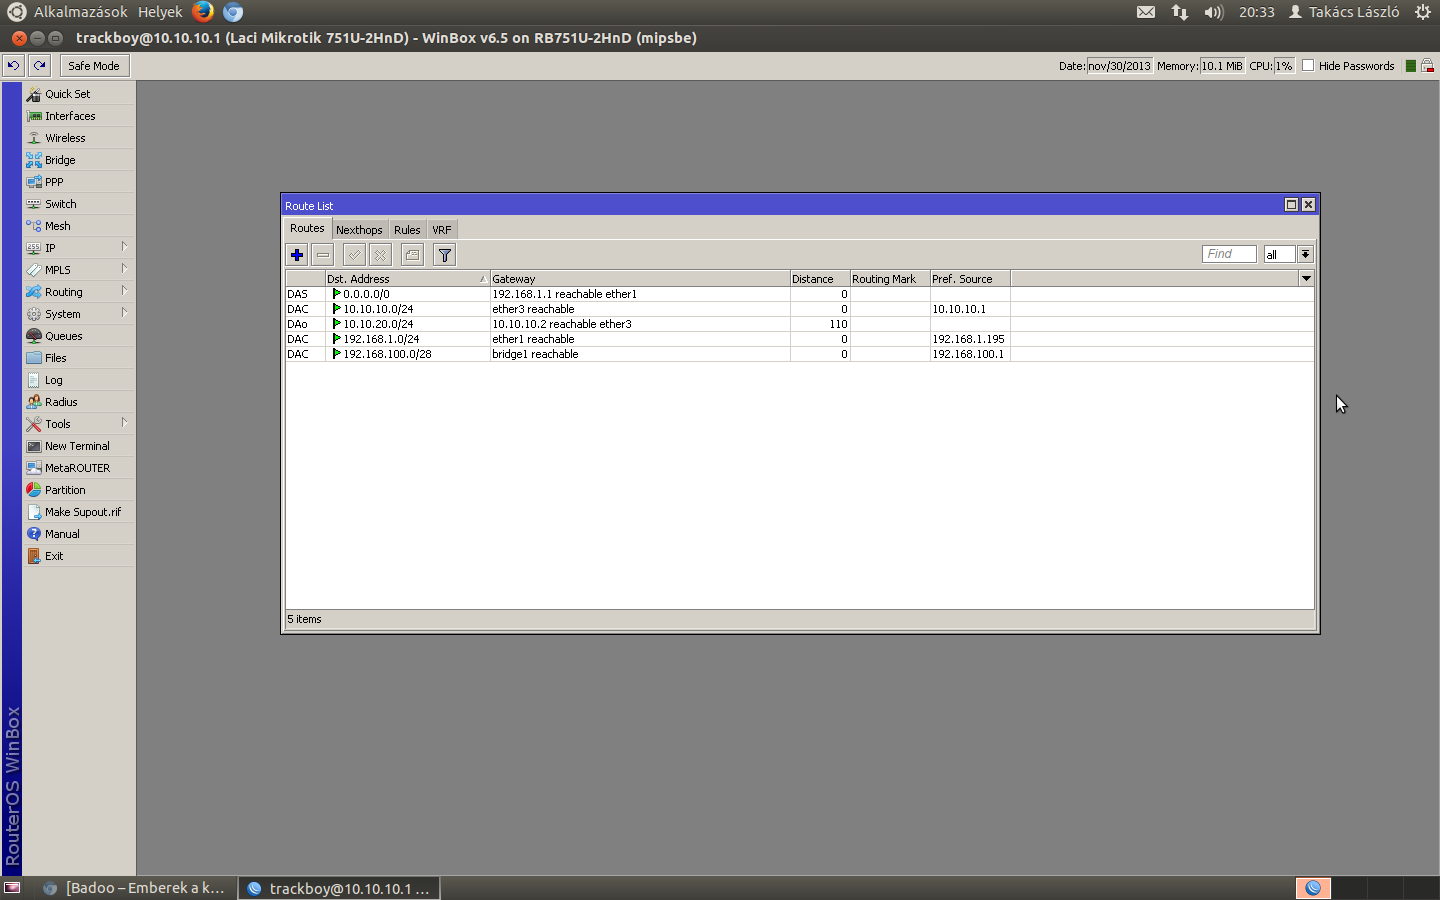Click Make Supout.rif
Viewport: 1440px width, 900px height.
pyautogui.click(x=79, y=512)
